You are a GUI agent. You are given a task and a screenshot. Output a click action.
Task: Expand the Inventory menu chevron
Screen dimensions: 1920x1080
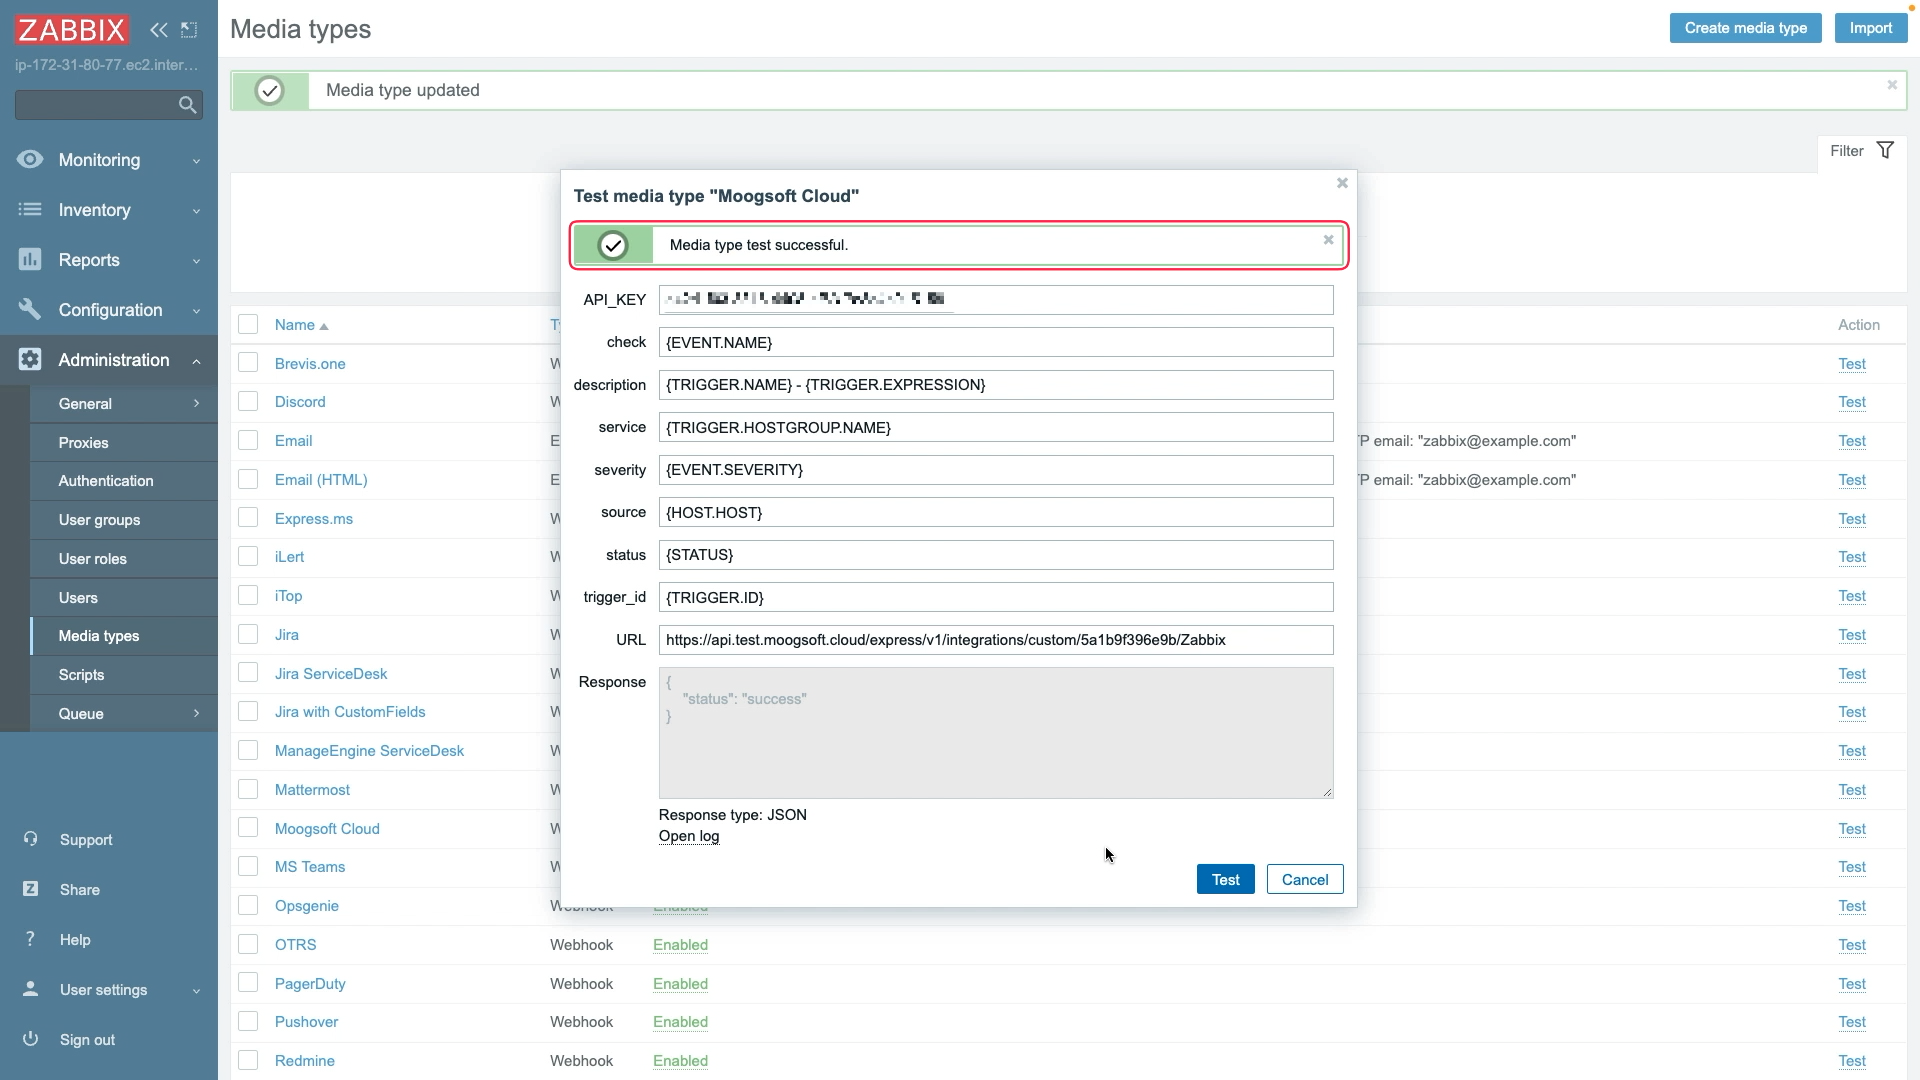(x=196, y=211)
